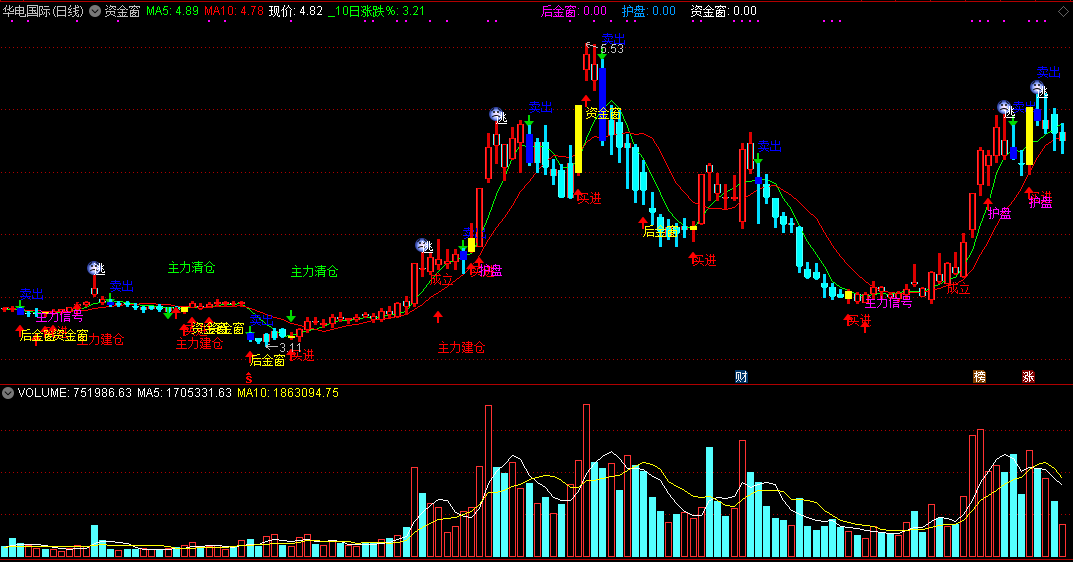The height and width of the screenshot is (562, 1073).
Task: Click the blue 财 marker icon
Action: point(741,376)
